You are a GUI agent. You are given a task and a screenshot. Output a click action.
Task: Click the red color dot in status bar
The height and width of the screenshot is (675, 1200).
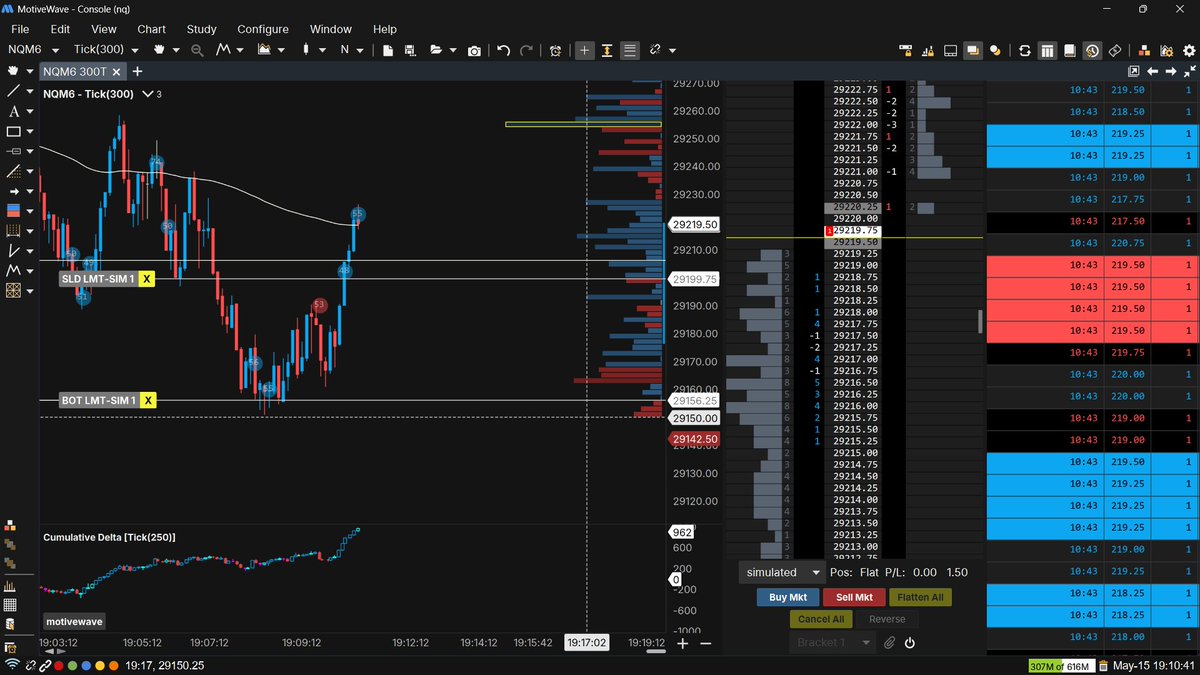(59, 665)
